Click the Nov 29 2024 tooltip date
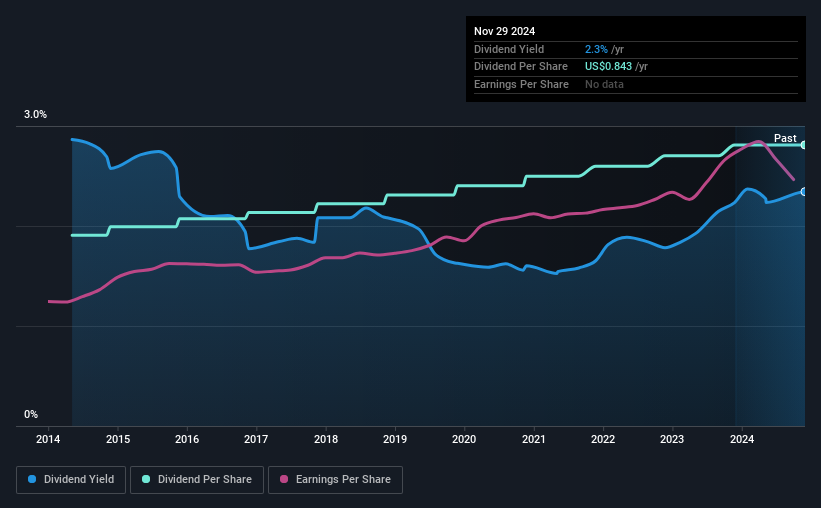 click(x=504, y=31)
